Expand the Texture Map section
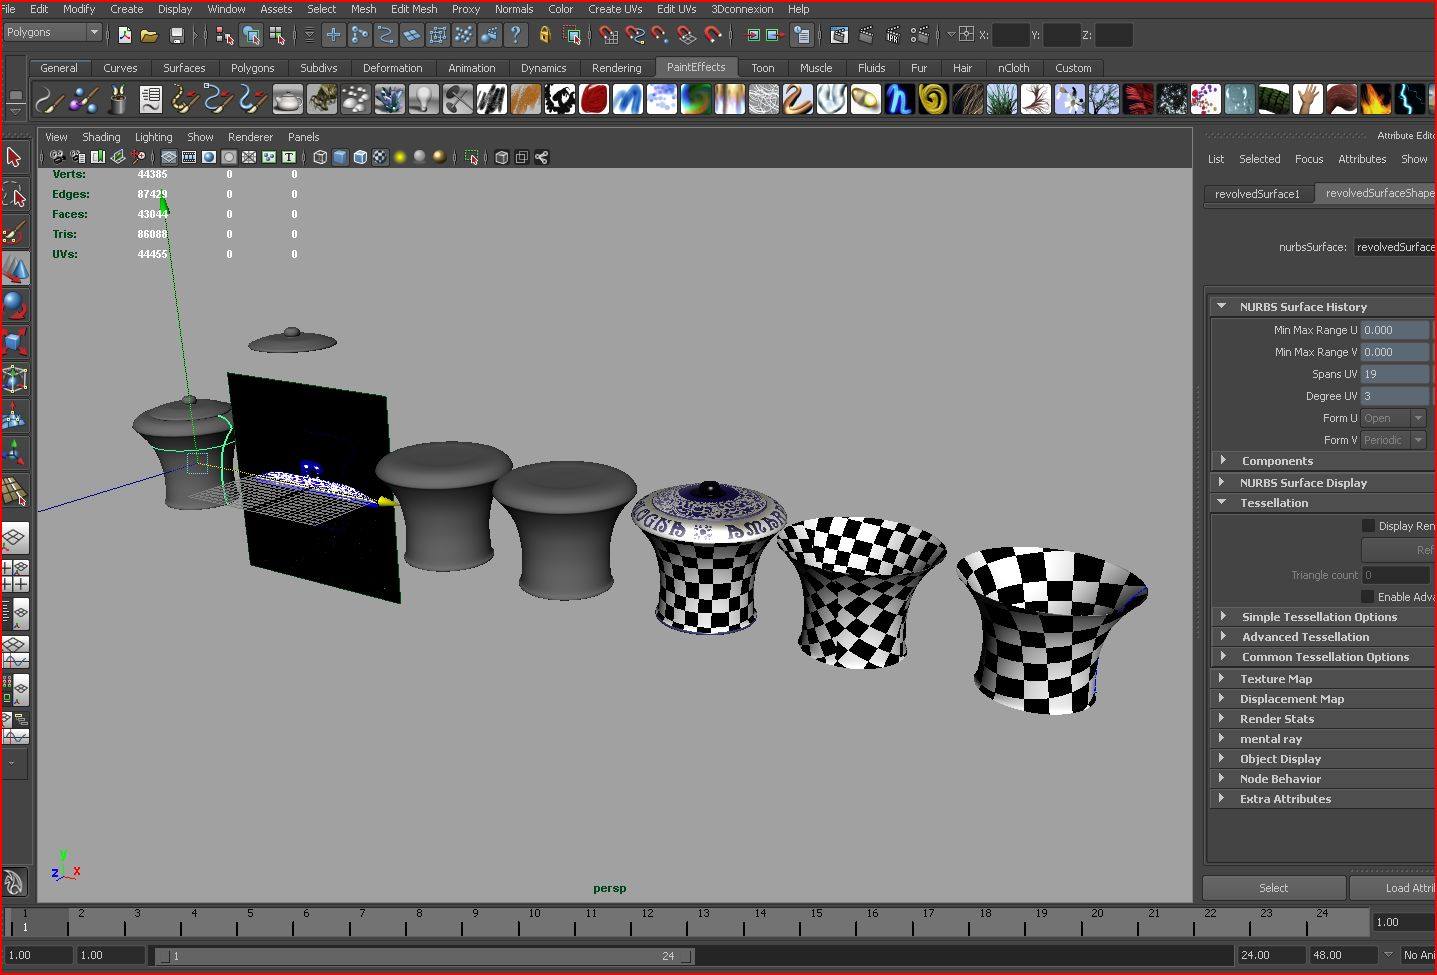The image size is (1437, 975). [1276, 679]
